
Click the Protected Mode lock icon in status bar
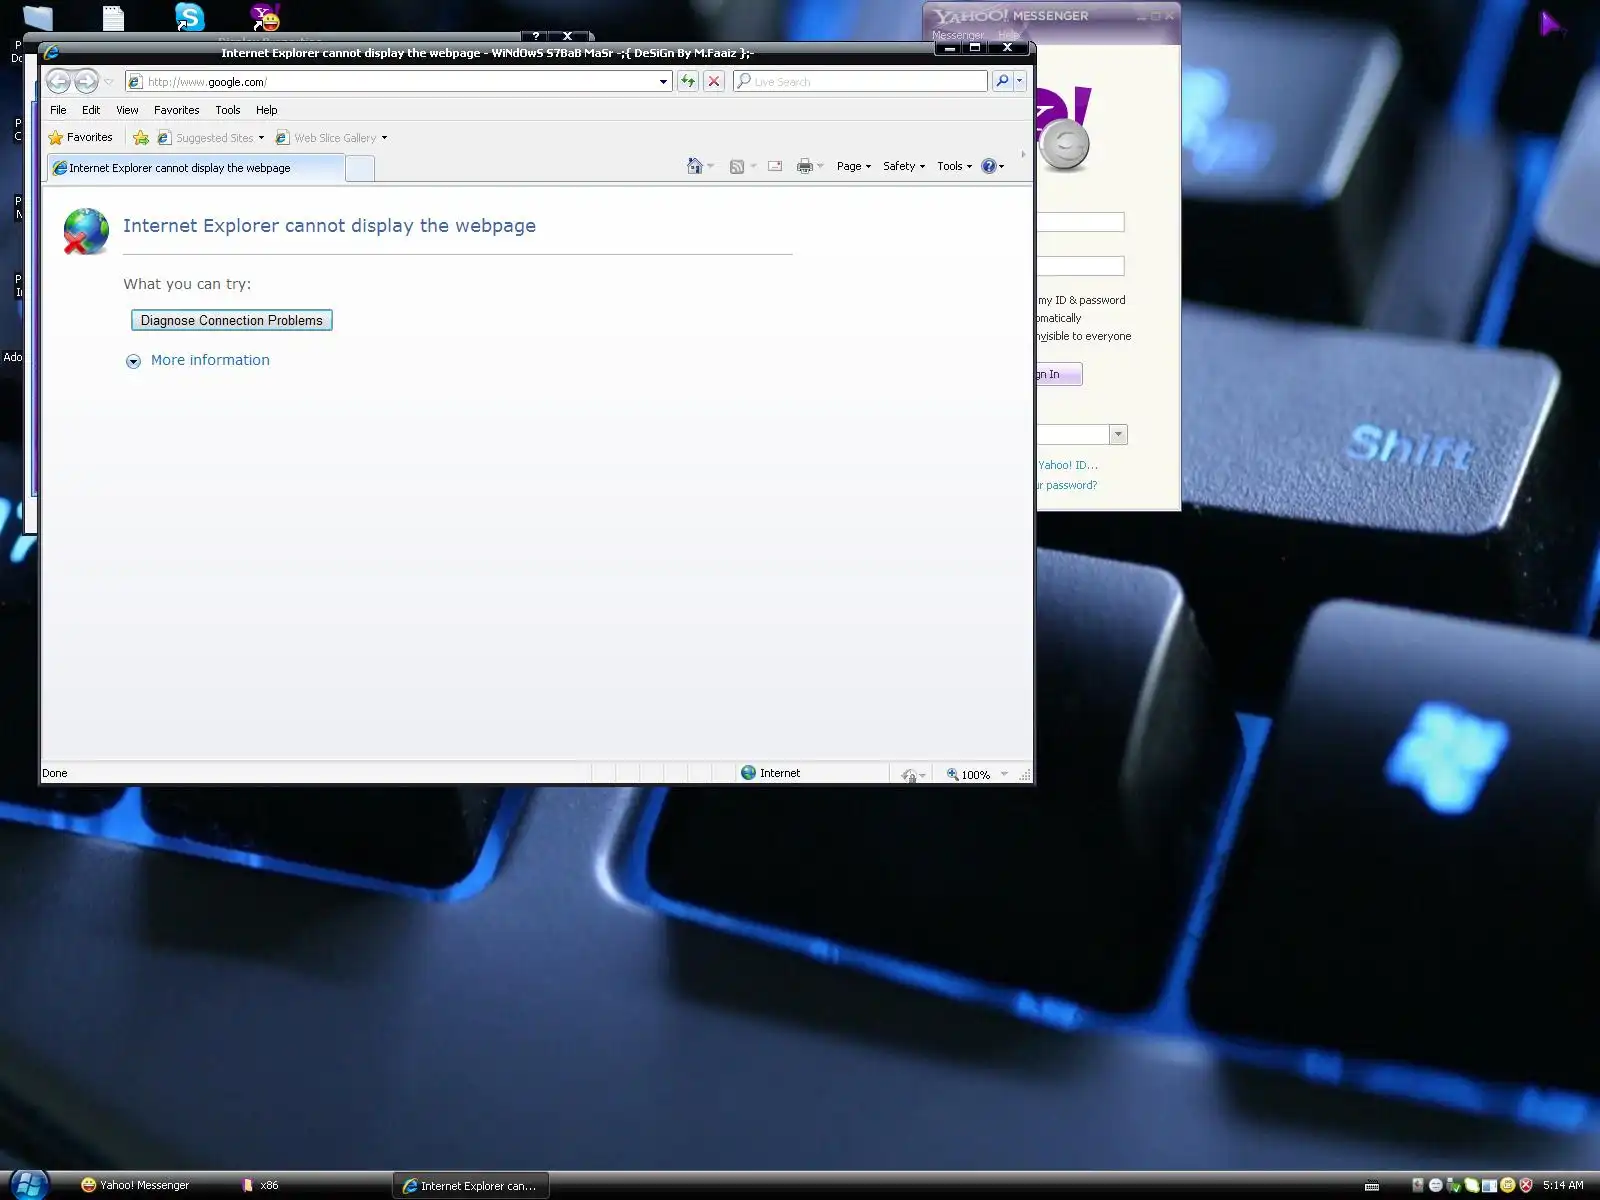click(909, 774)
